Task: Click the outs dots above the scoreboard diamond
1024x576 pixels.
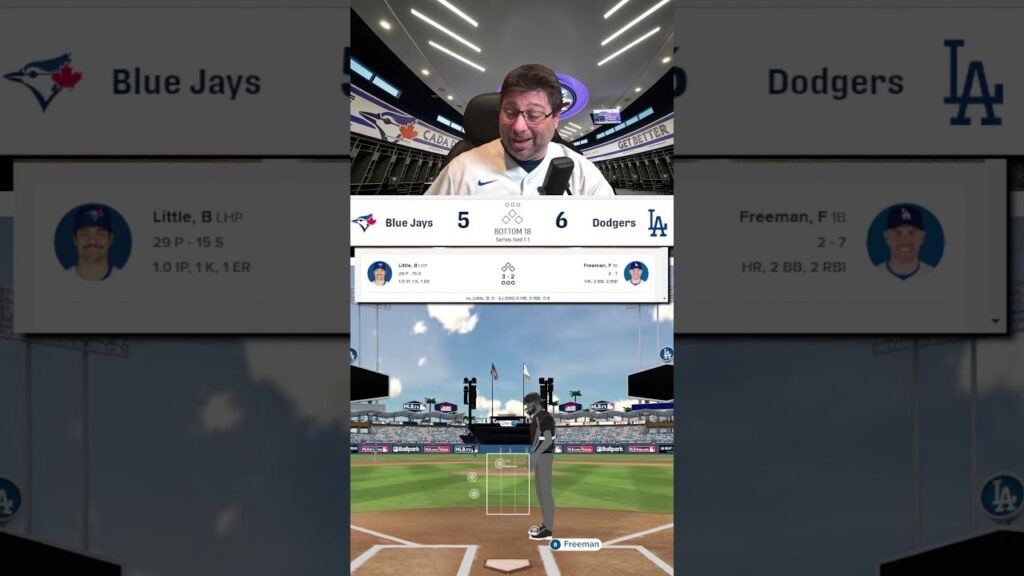Action: tap(512, 204)
